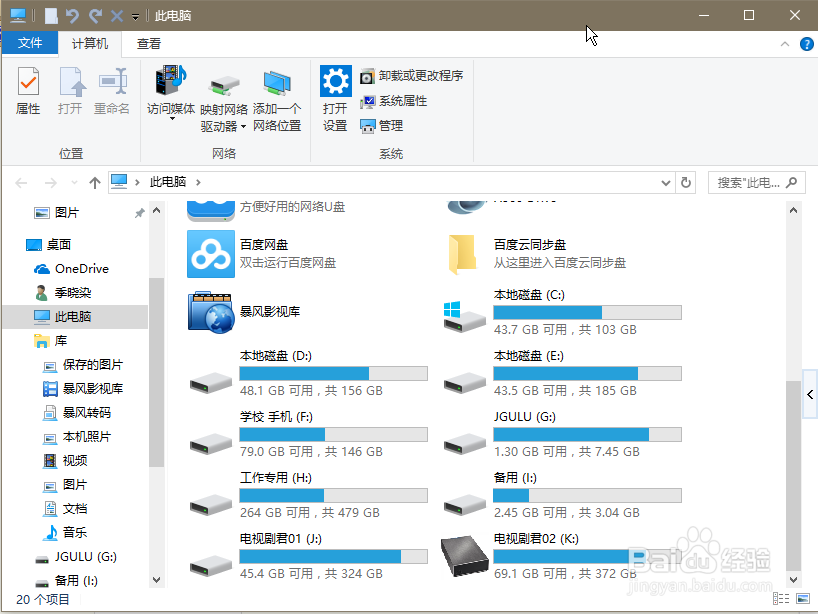Click the navigation pane scroll down arrow

point(157,580)
